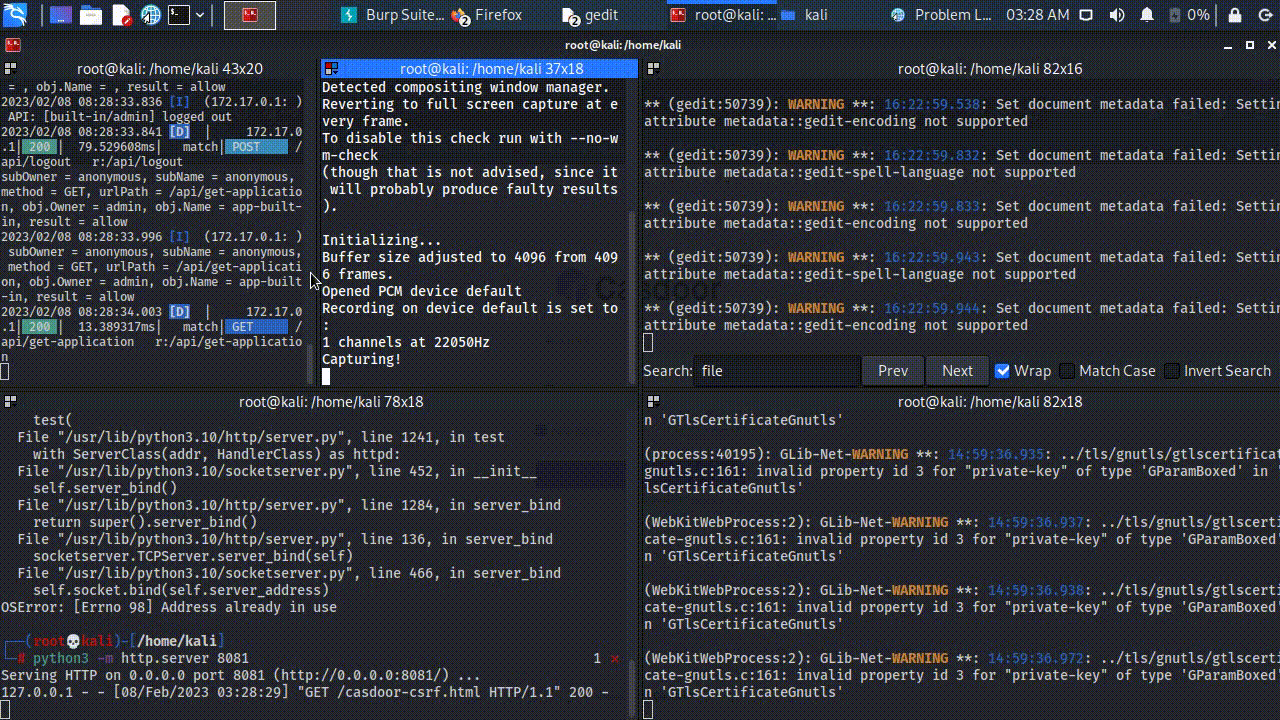Lock the screen with padlock icon
The width and height of the screenshot is (1280, 720).
tap(1237, 15)
